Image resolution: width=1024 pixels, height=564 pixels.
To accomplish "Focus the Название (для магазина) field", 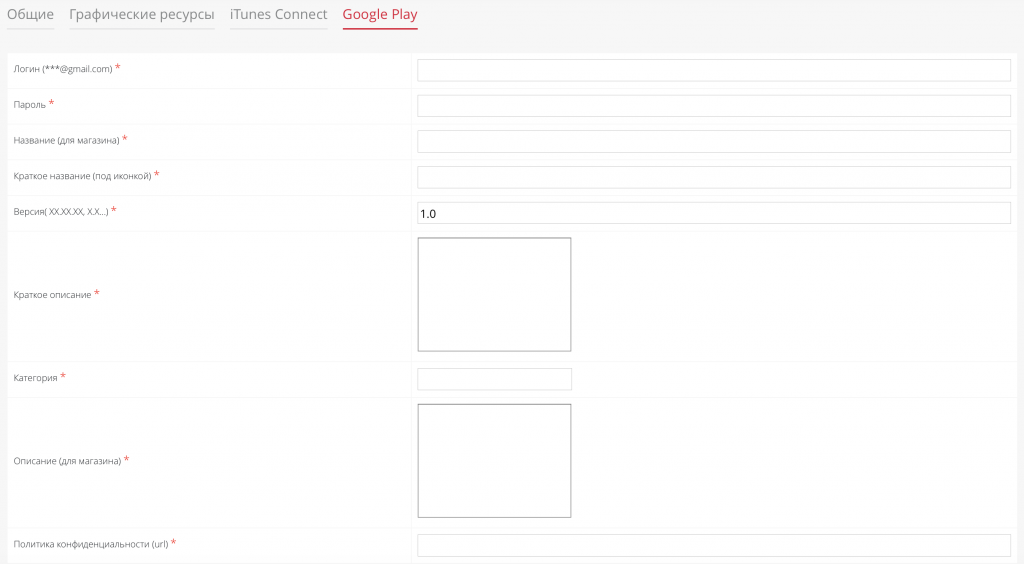I will pyautogui.click(x=714, y=142).
